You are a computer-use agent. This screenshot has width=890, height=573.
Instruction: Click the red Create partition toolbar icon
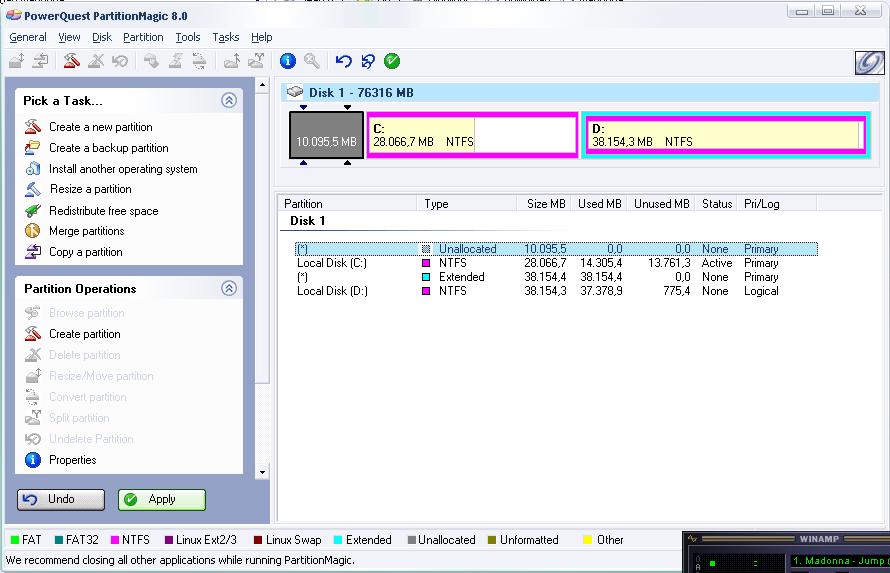(72, 61)
